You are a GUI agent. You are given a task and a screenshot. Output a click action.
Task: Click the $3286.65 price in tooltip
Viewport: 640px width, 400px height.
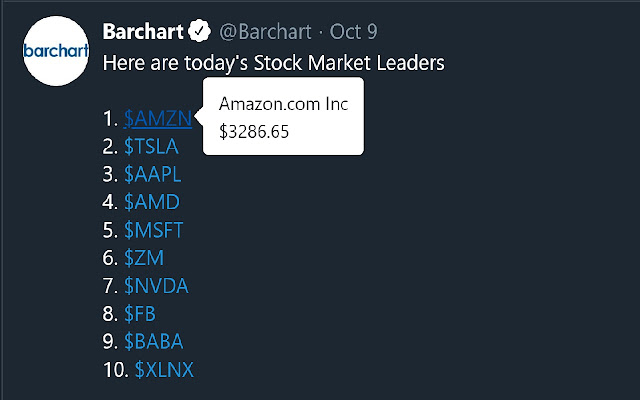coord(255,131)
